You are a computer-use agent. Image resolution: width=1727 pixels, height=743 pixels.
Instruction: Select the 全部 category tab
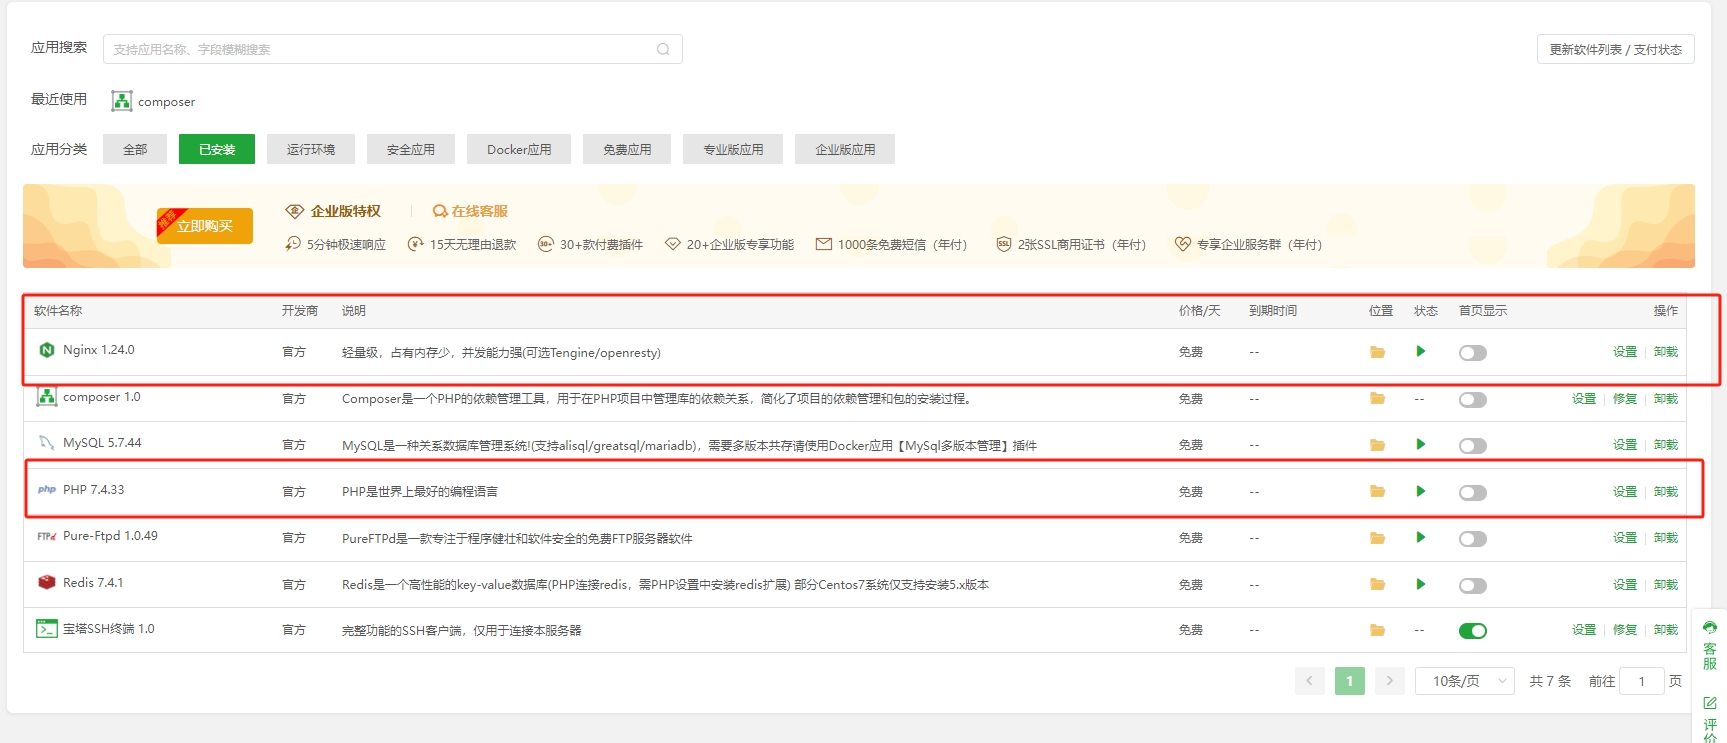[x=135, y=149]
